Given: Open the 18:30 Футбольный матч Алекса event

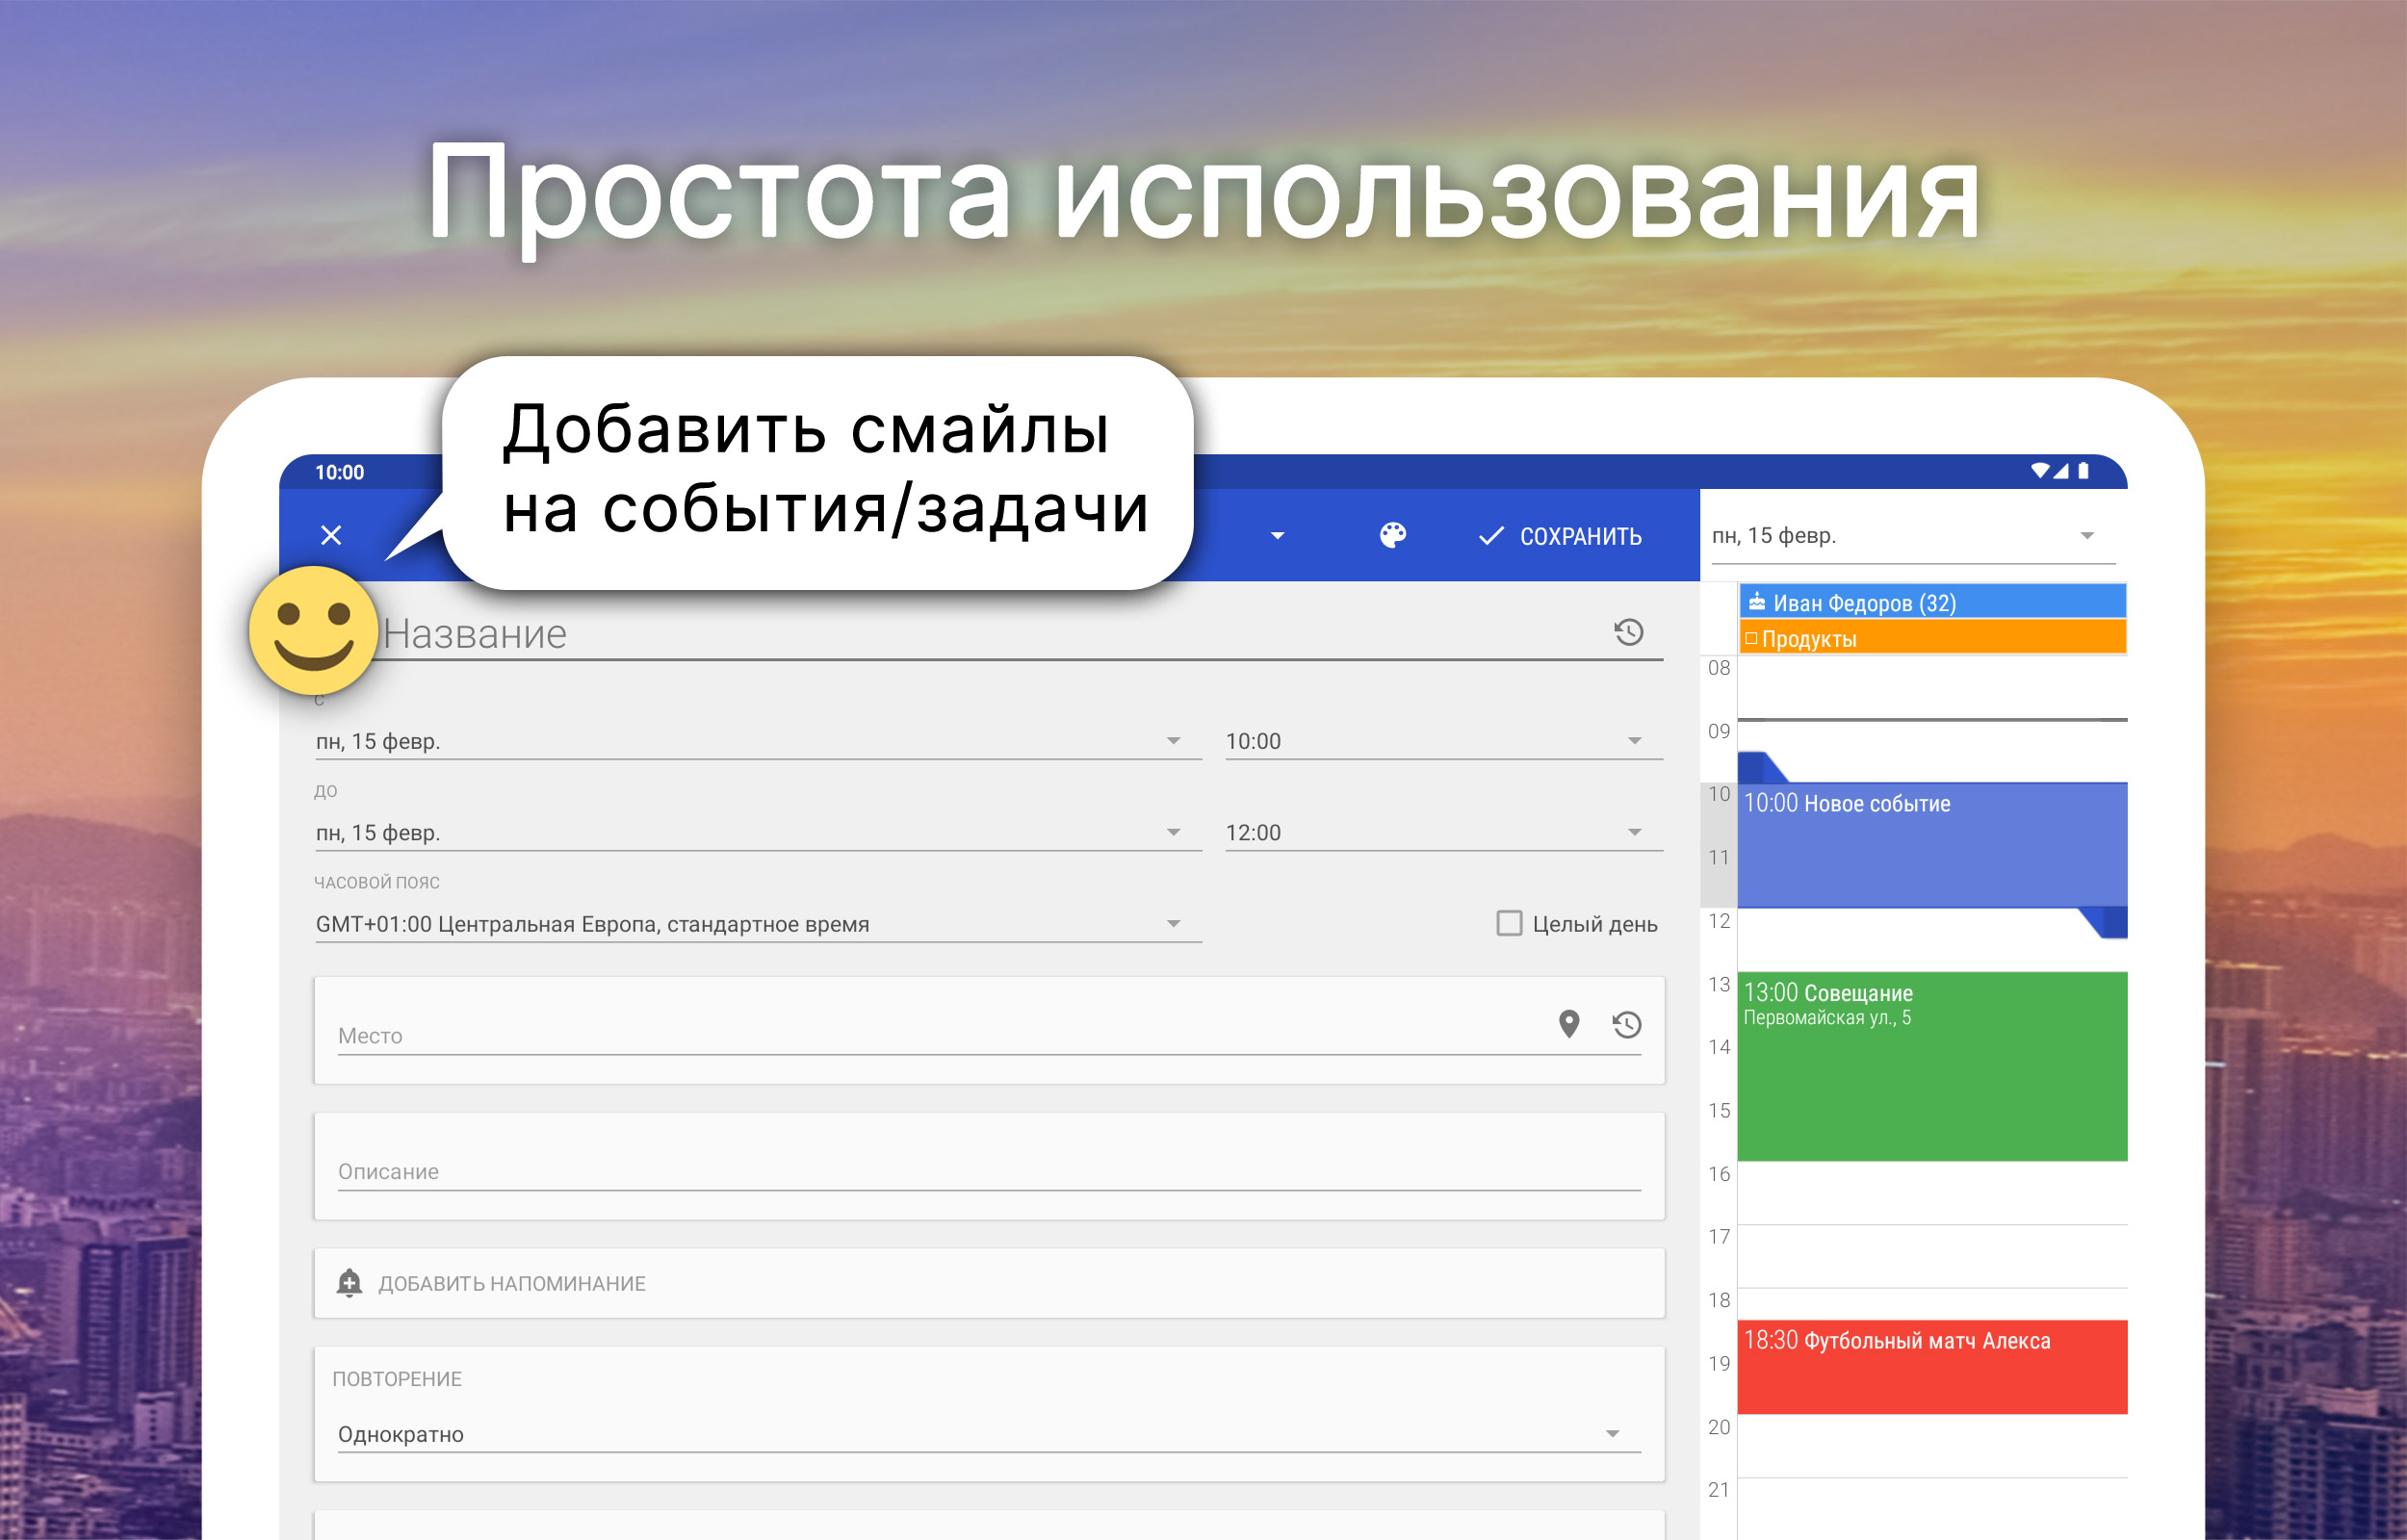Looking at the screenshot, I should [1931, 1366].
